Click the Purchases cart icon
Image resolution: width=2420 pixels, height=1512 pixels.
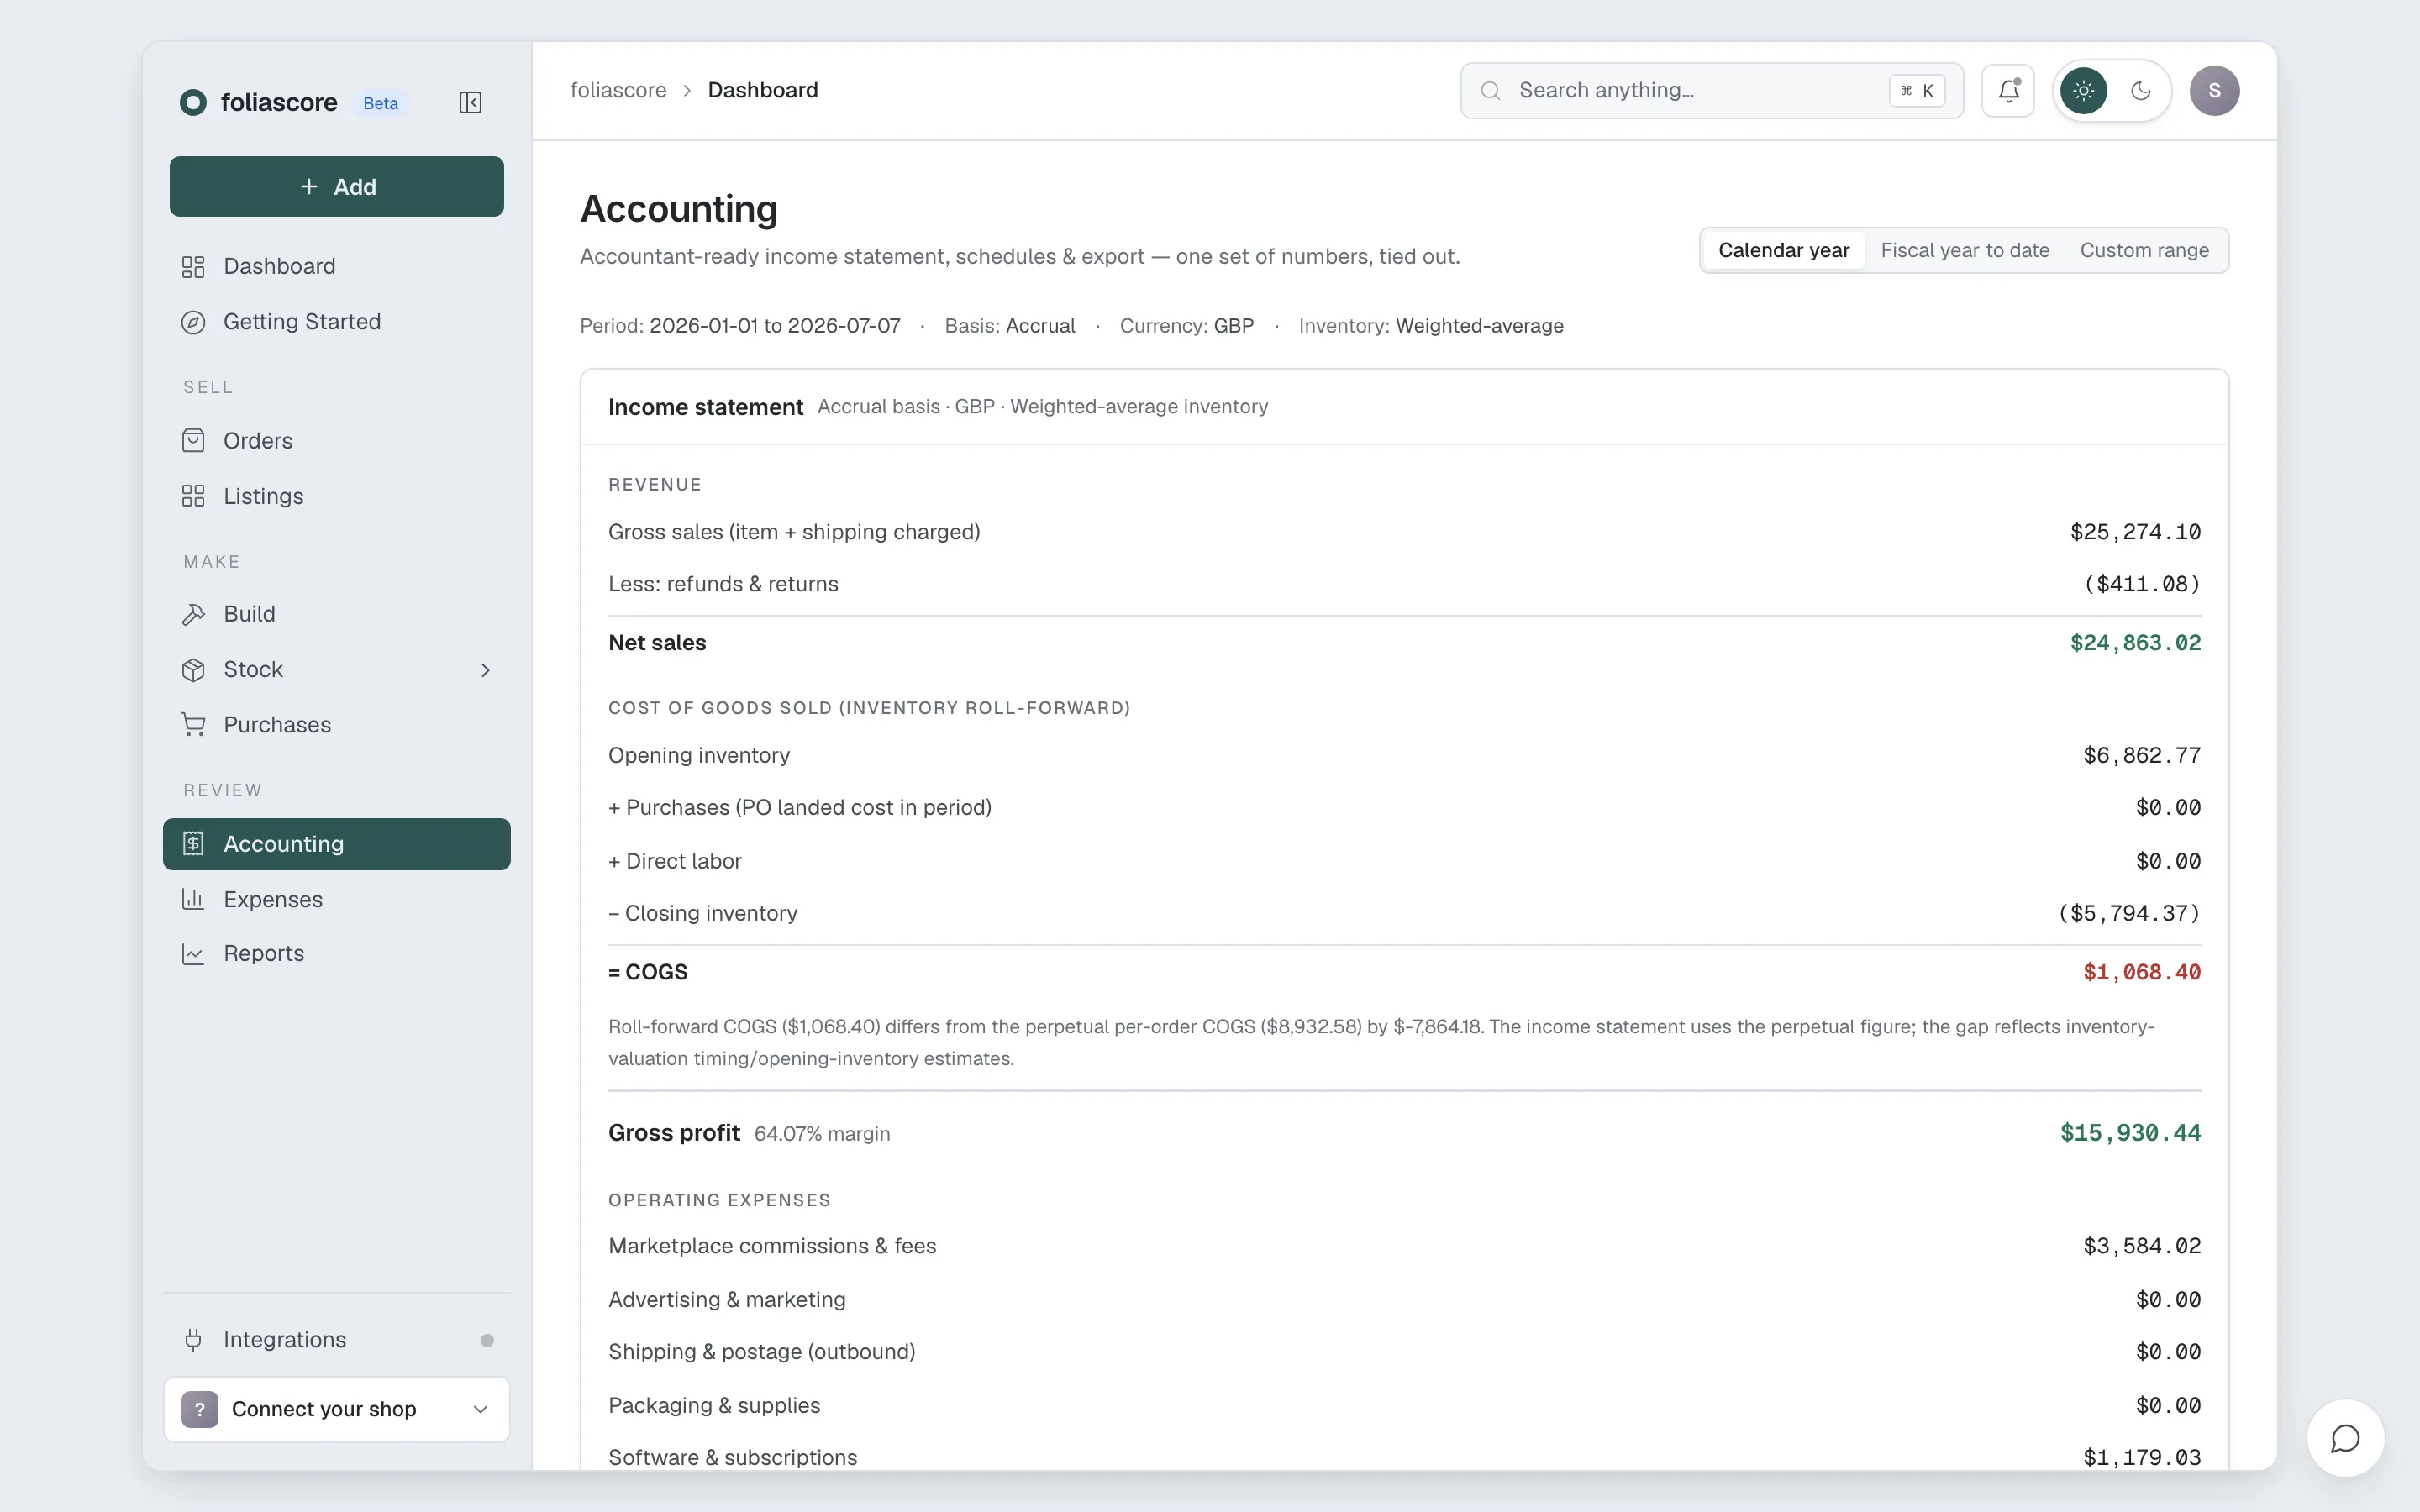(x=193, y=725)
